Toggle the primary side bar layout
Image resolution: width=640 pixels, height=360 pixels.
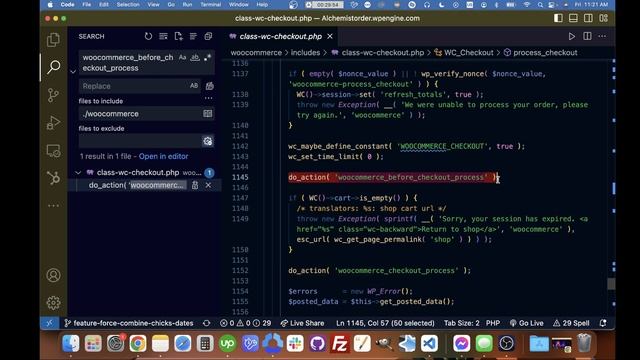(558, 18)
